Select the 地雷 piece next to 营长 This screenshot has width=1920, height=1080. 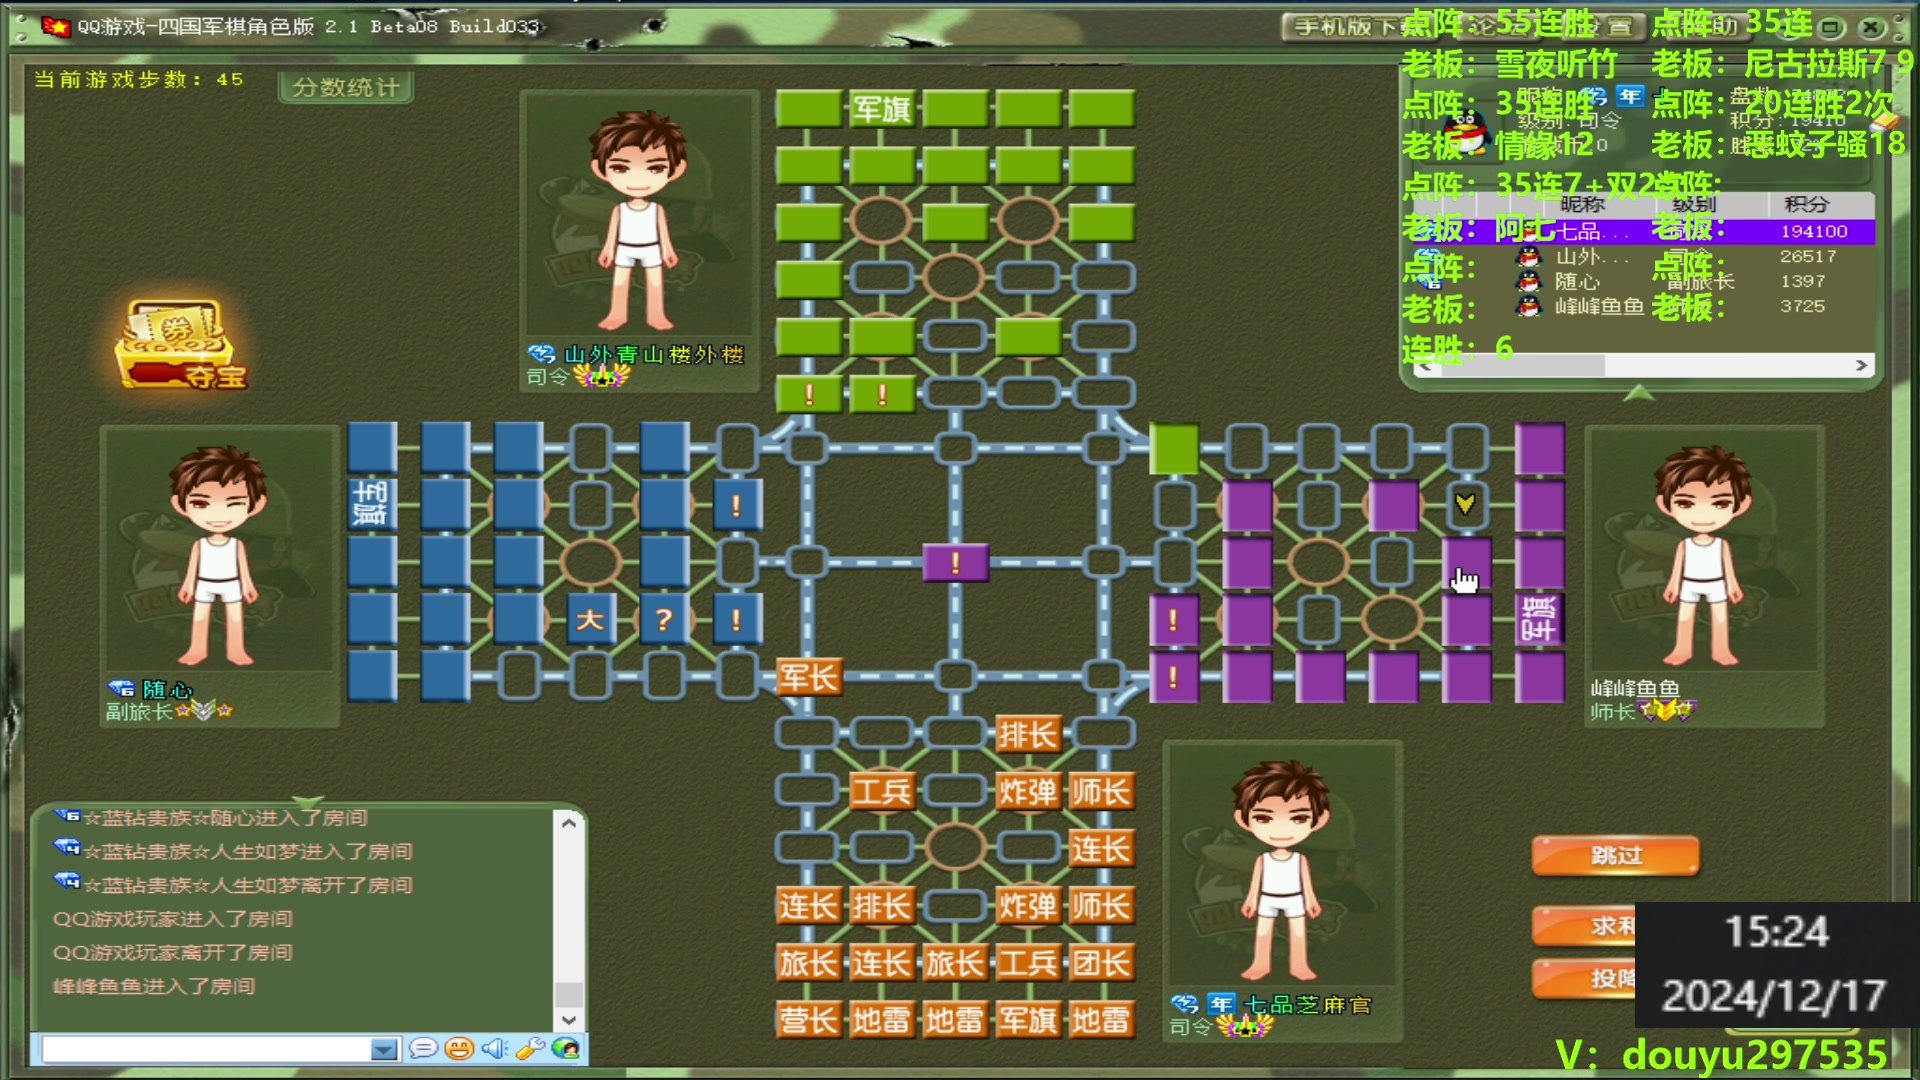click(x=881, y=1020)
